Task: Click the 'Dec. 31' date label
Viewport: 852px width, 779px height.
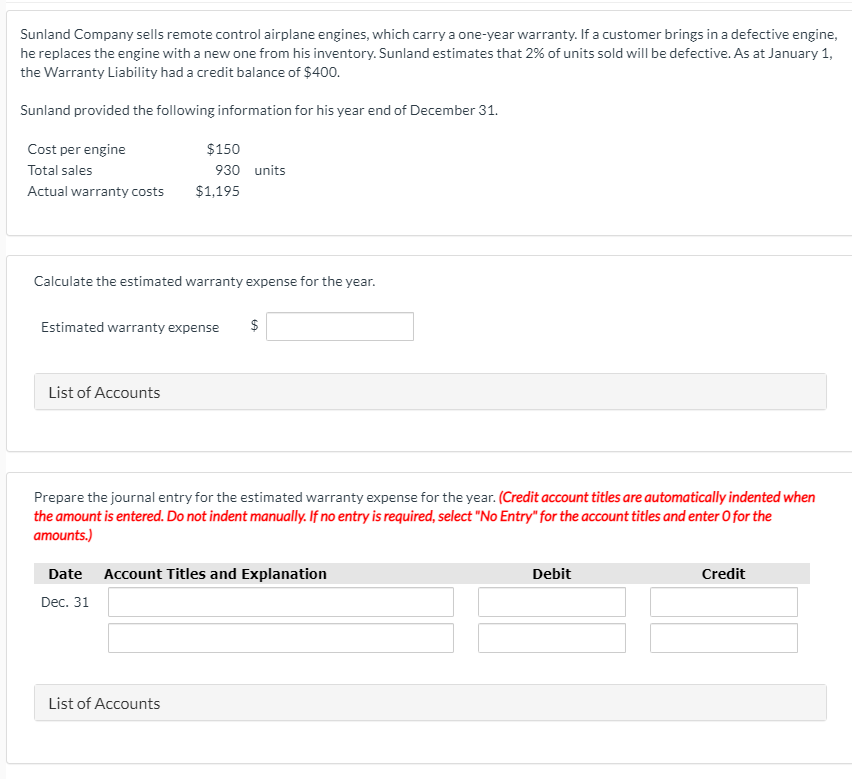Action: pyautogui.click(x=65, y=602)
